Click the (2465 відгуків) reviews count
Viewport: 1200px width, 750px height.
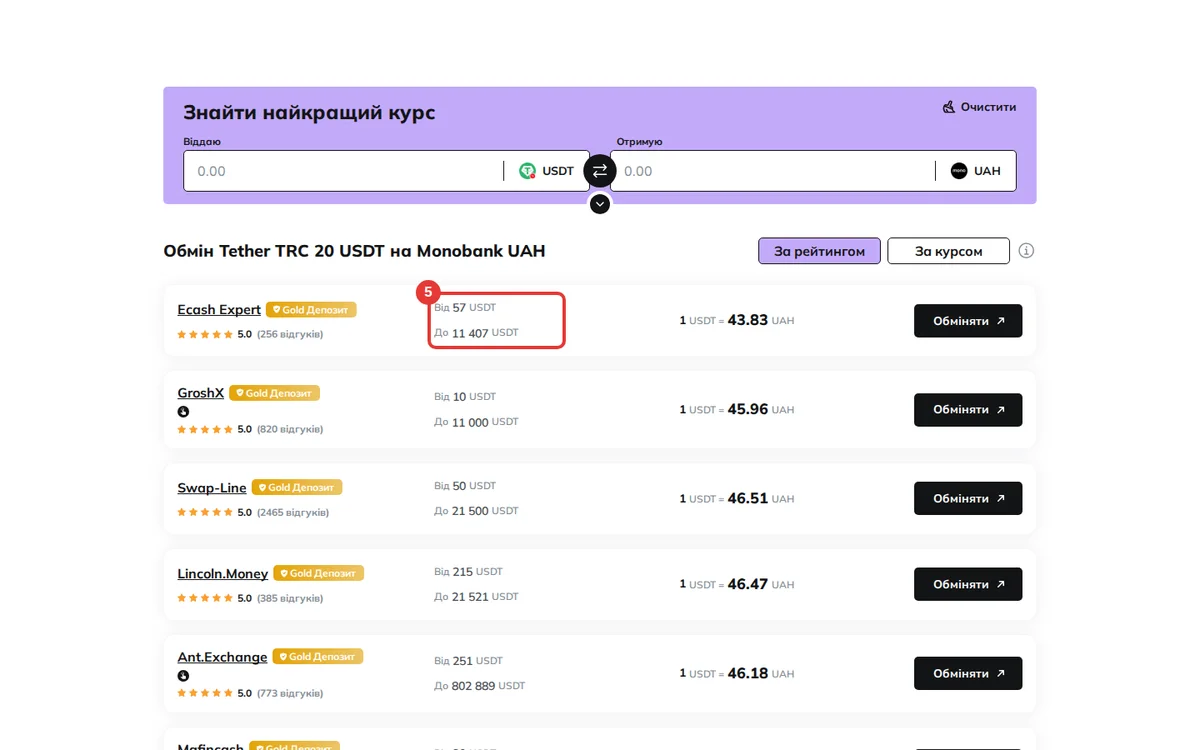[x=293, y=512]
